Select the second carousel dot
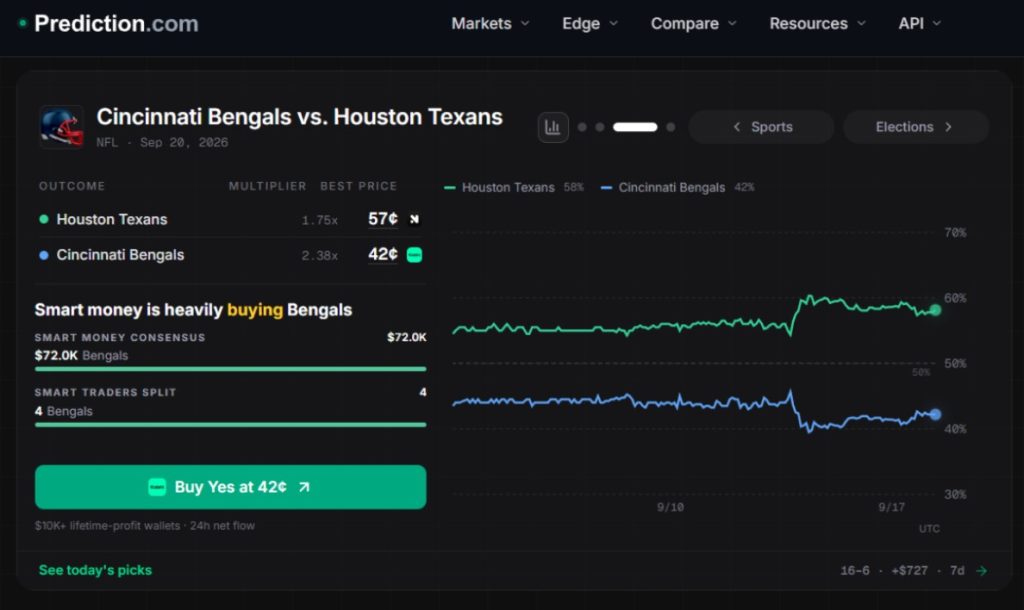1024x610 pixels. pos(600,127)
